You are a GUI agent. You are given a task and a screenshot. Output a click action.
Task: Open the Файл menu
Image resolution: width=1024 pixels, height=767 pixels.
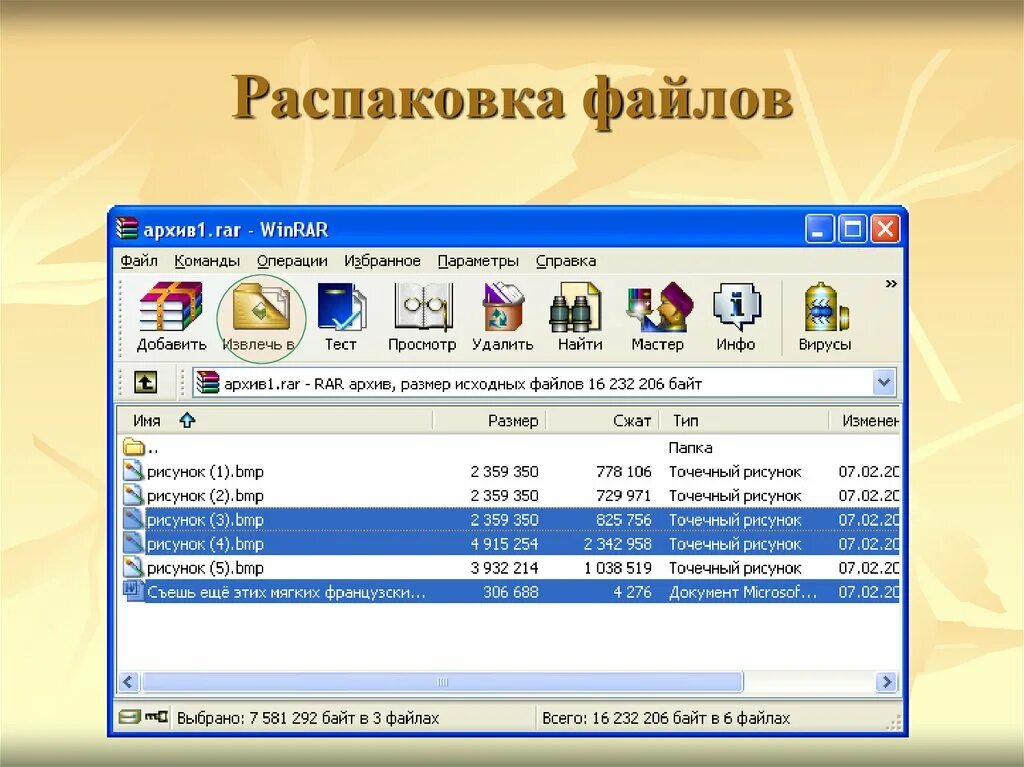[x=138, y=261]
